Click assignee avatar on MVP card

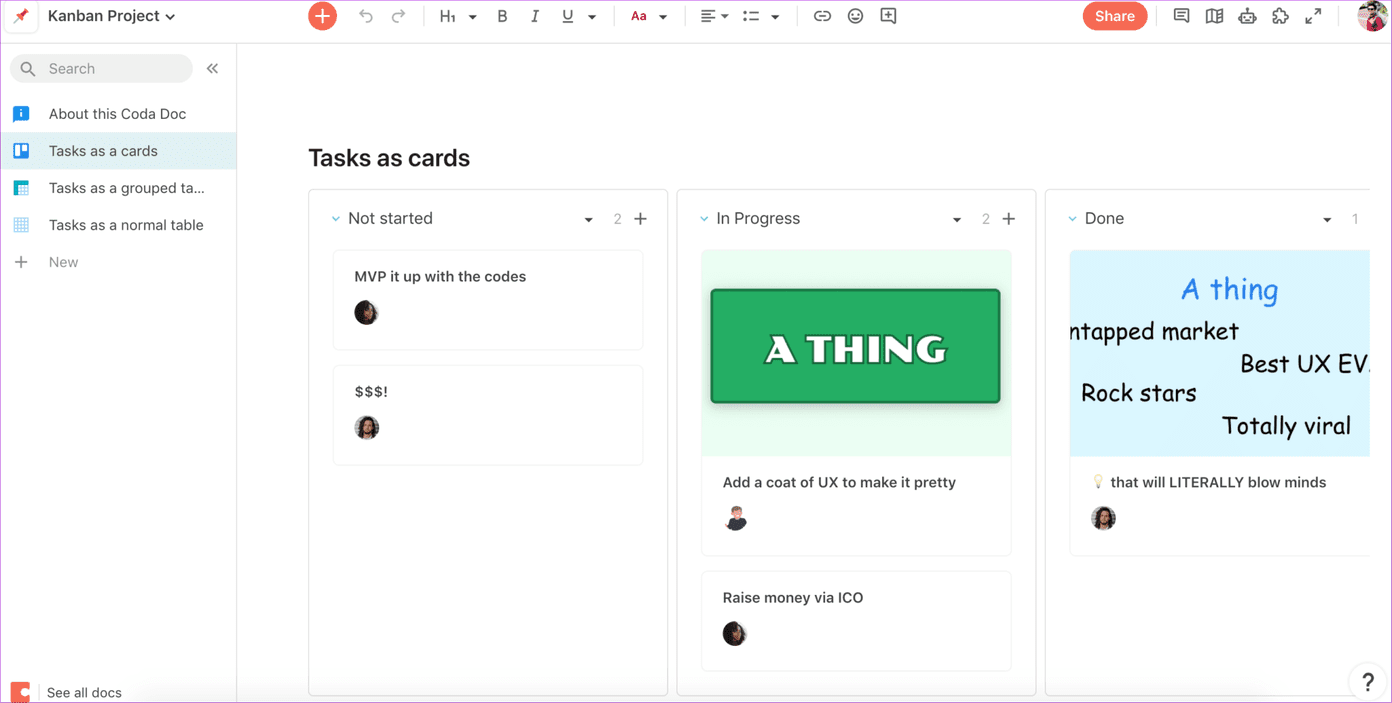(x=367, y=312)
